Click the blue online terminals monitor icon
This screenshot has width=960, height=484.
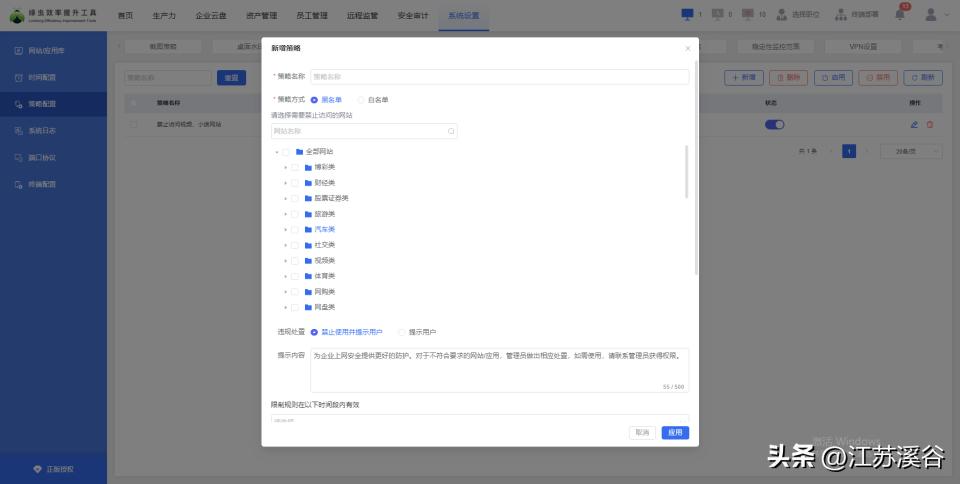688,14
